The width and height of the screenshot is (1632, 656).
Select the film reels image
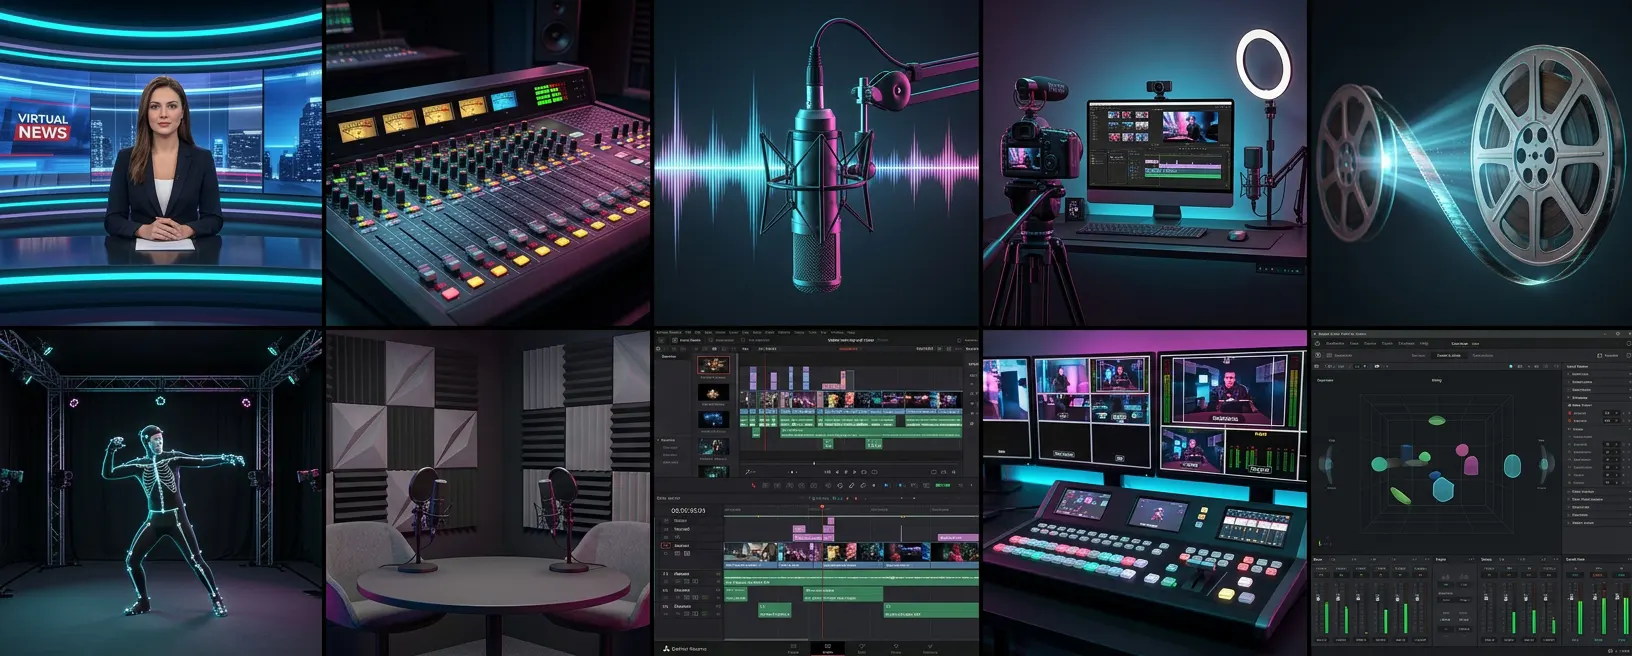[1471, 162]
